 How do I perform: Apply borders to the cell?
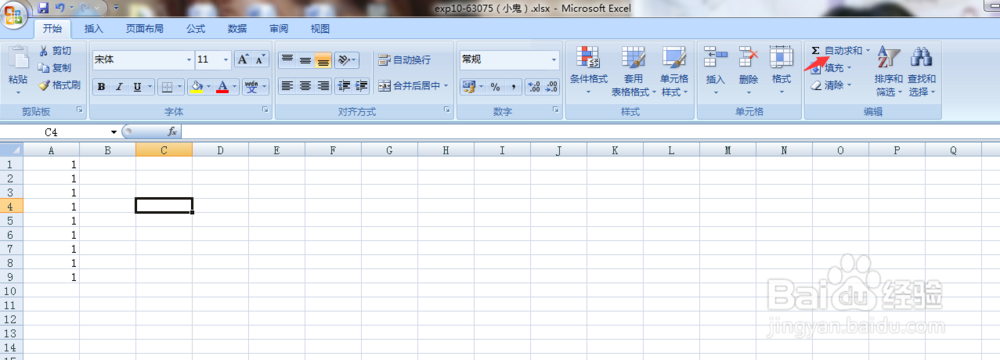(166, 87)
